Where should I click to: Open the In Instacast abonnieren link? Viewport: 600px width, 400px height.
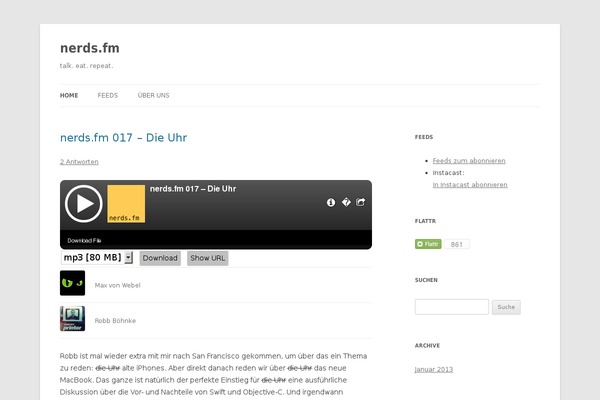[x=470, y=184]
